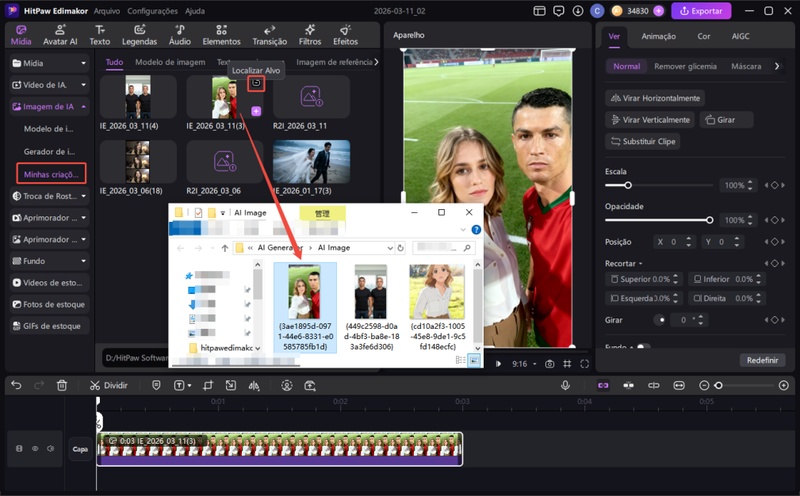Click the delete trash icon in timeline toolbar
Viewport: 800px width, 496px height.
(x=62, y=385)
